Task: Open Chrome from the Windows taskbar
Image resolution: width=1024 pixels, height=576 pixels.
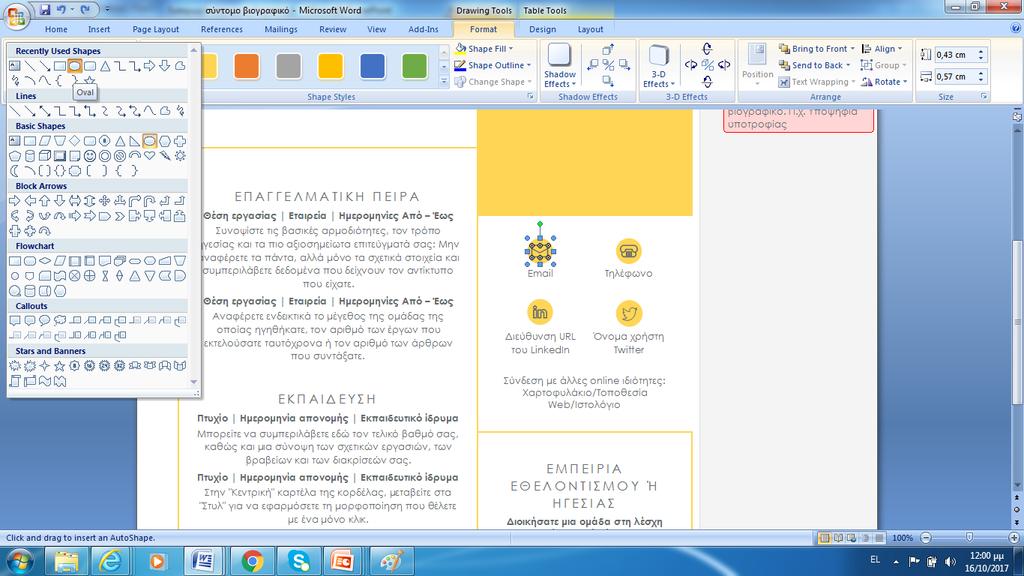Action: click(x=252, y=561)
